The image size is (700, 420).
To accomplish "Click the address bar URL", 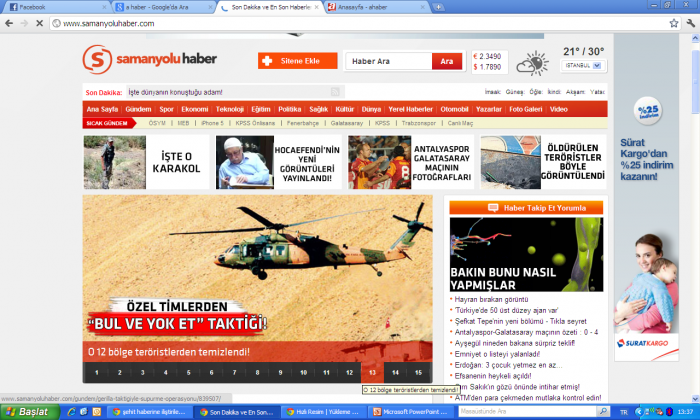I will pos(108,23).
